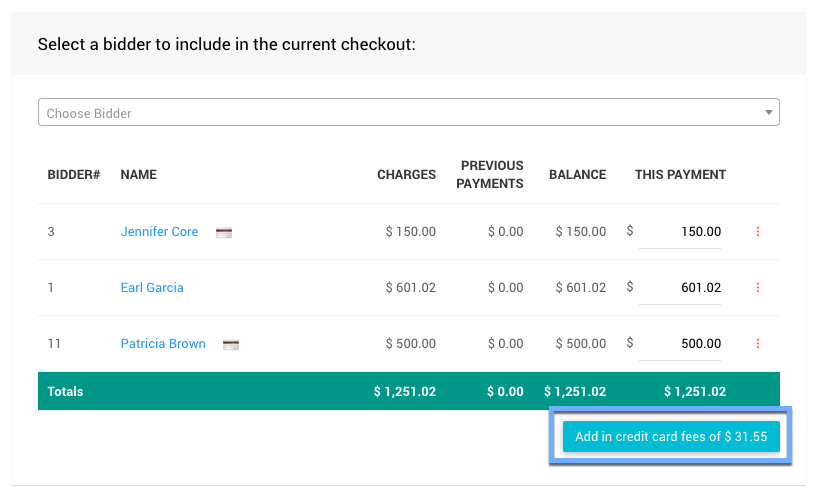The image size is (815, 498).
Task: Click the CHARGES column header
Action: click(406, 175)
